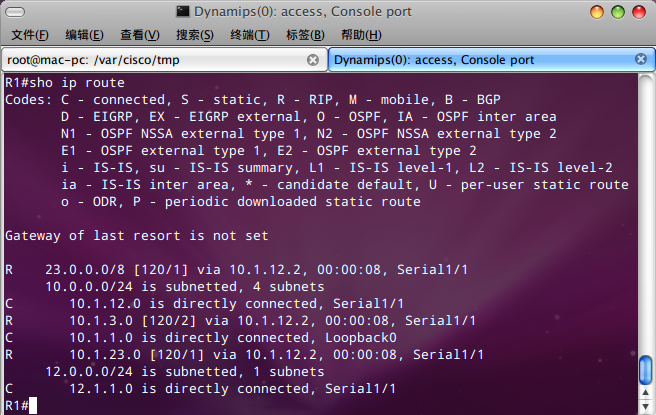Click the scrollbar up arrow
The image size is (656, 415).
pyautogui.click(x=646, y=393)
